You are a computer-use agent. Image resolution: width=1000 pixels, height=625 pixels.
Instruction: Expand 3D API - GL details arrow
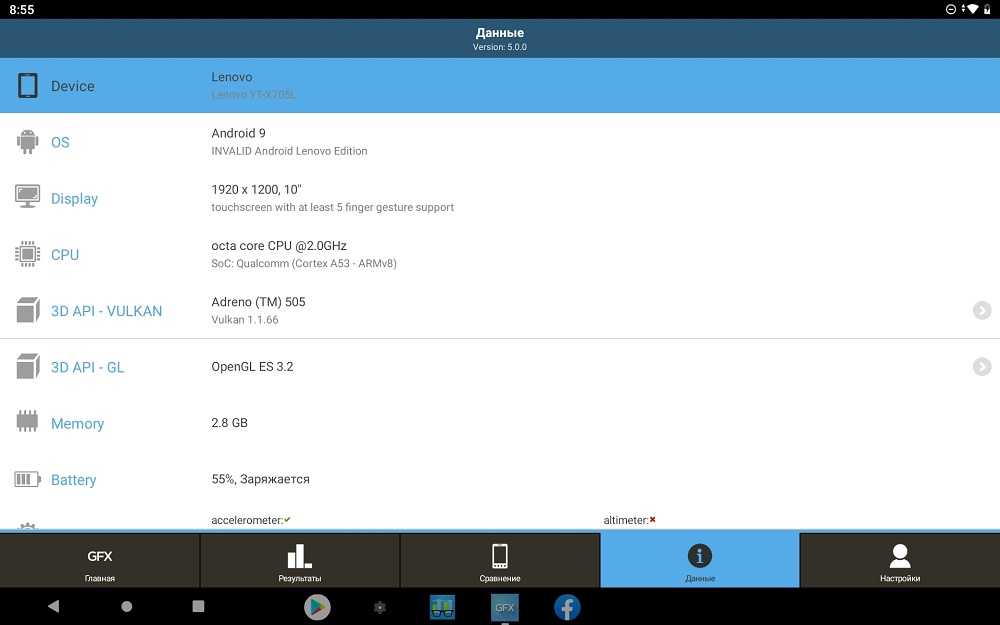(981, 367)
